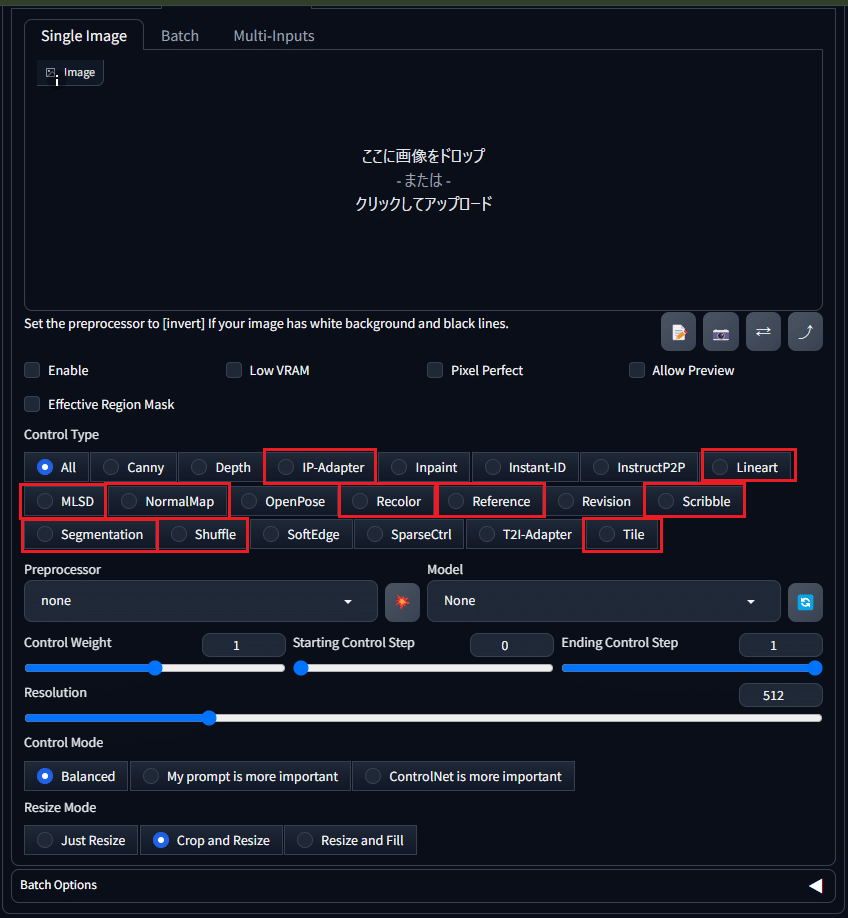The width and height of the screenshot is (848, 918).
Task: Open the Model dropdown
Action: click(604, 601)
